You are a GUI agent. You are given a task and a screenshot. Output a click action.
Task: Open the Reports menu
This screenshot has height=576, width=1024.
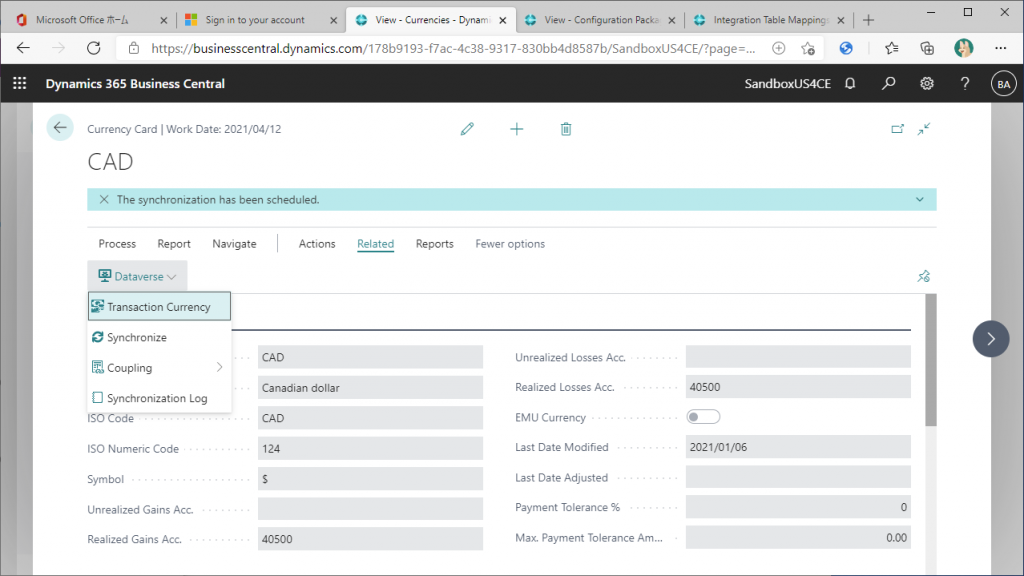434,244
